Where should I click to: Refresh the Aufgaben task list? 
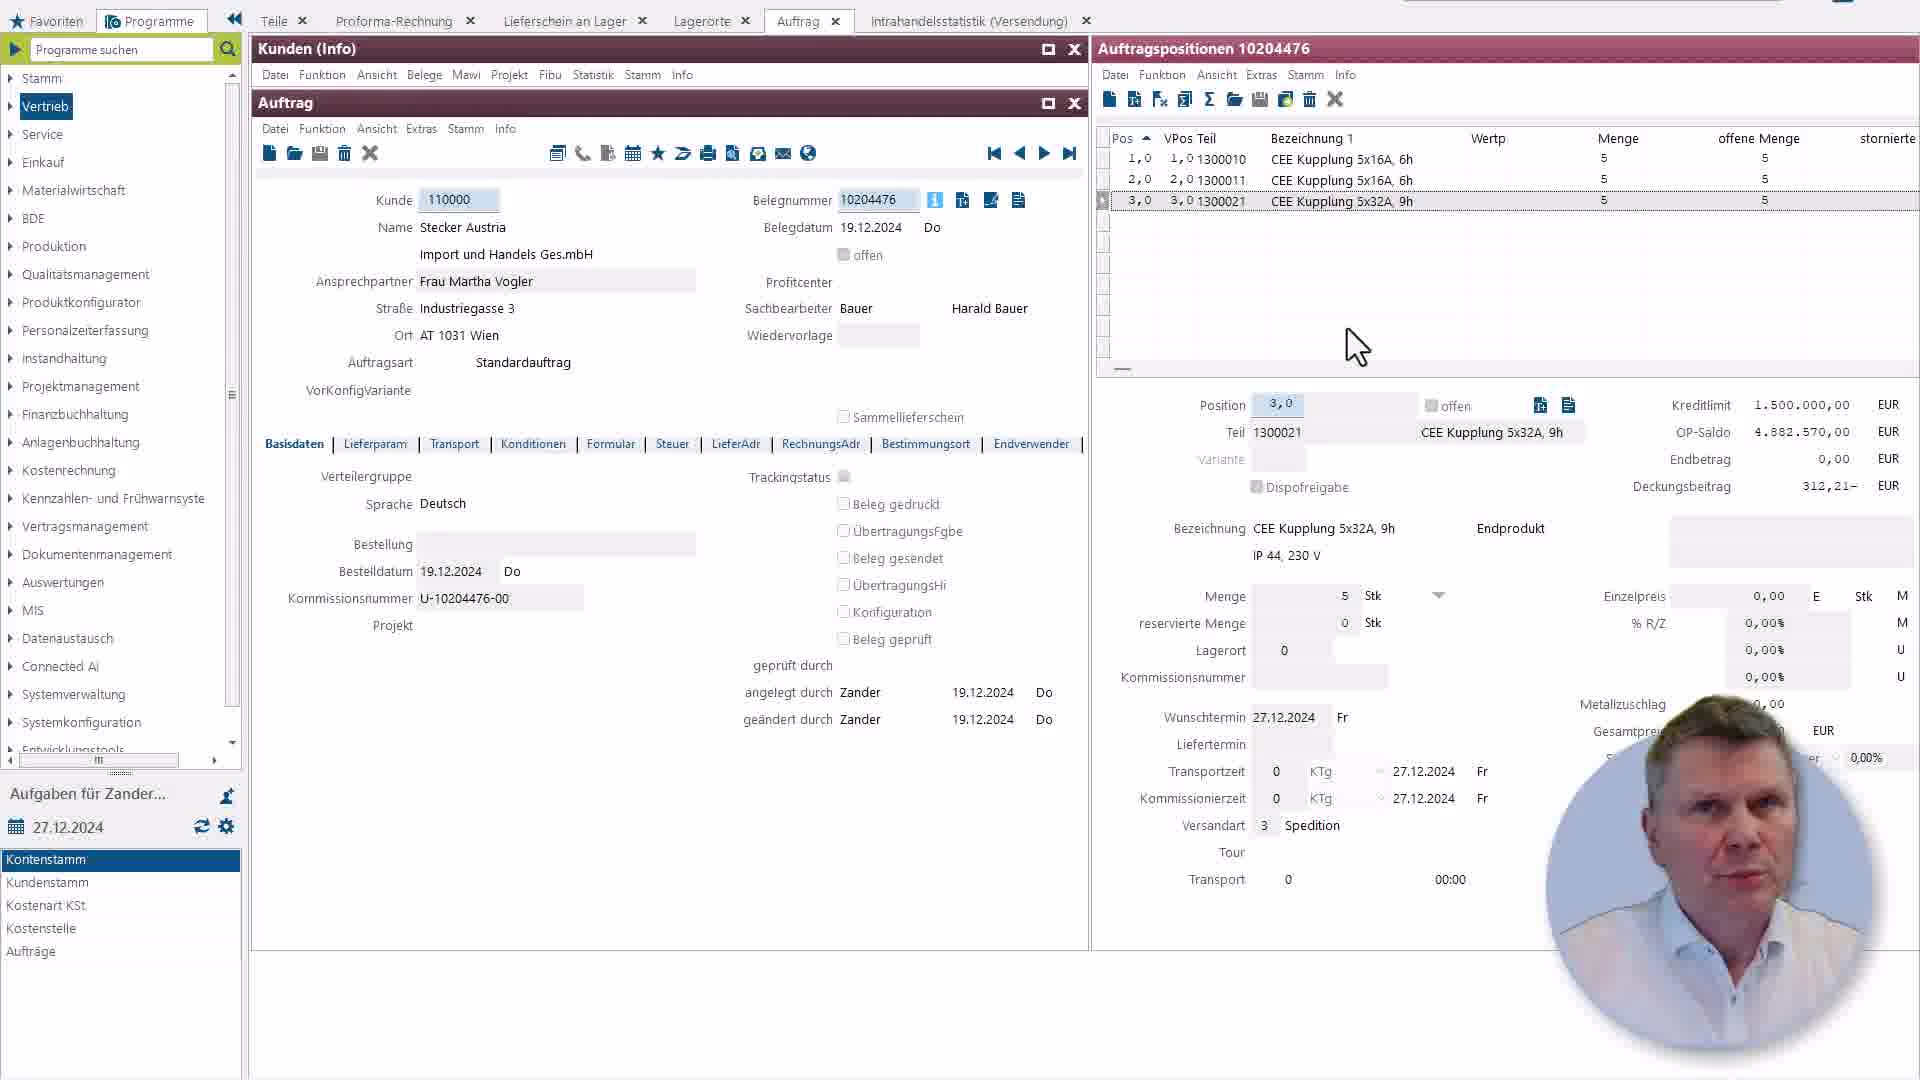click(202, 827)
